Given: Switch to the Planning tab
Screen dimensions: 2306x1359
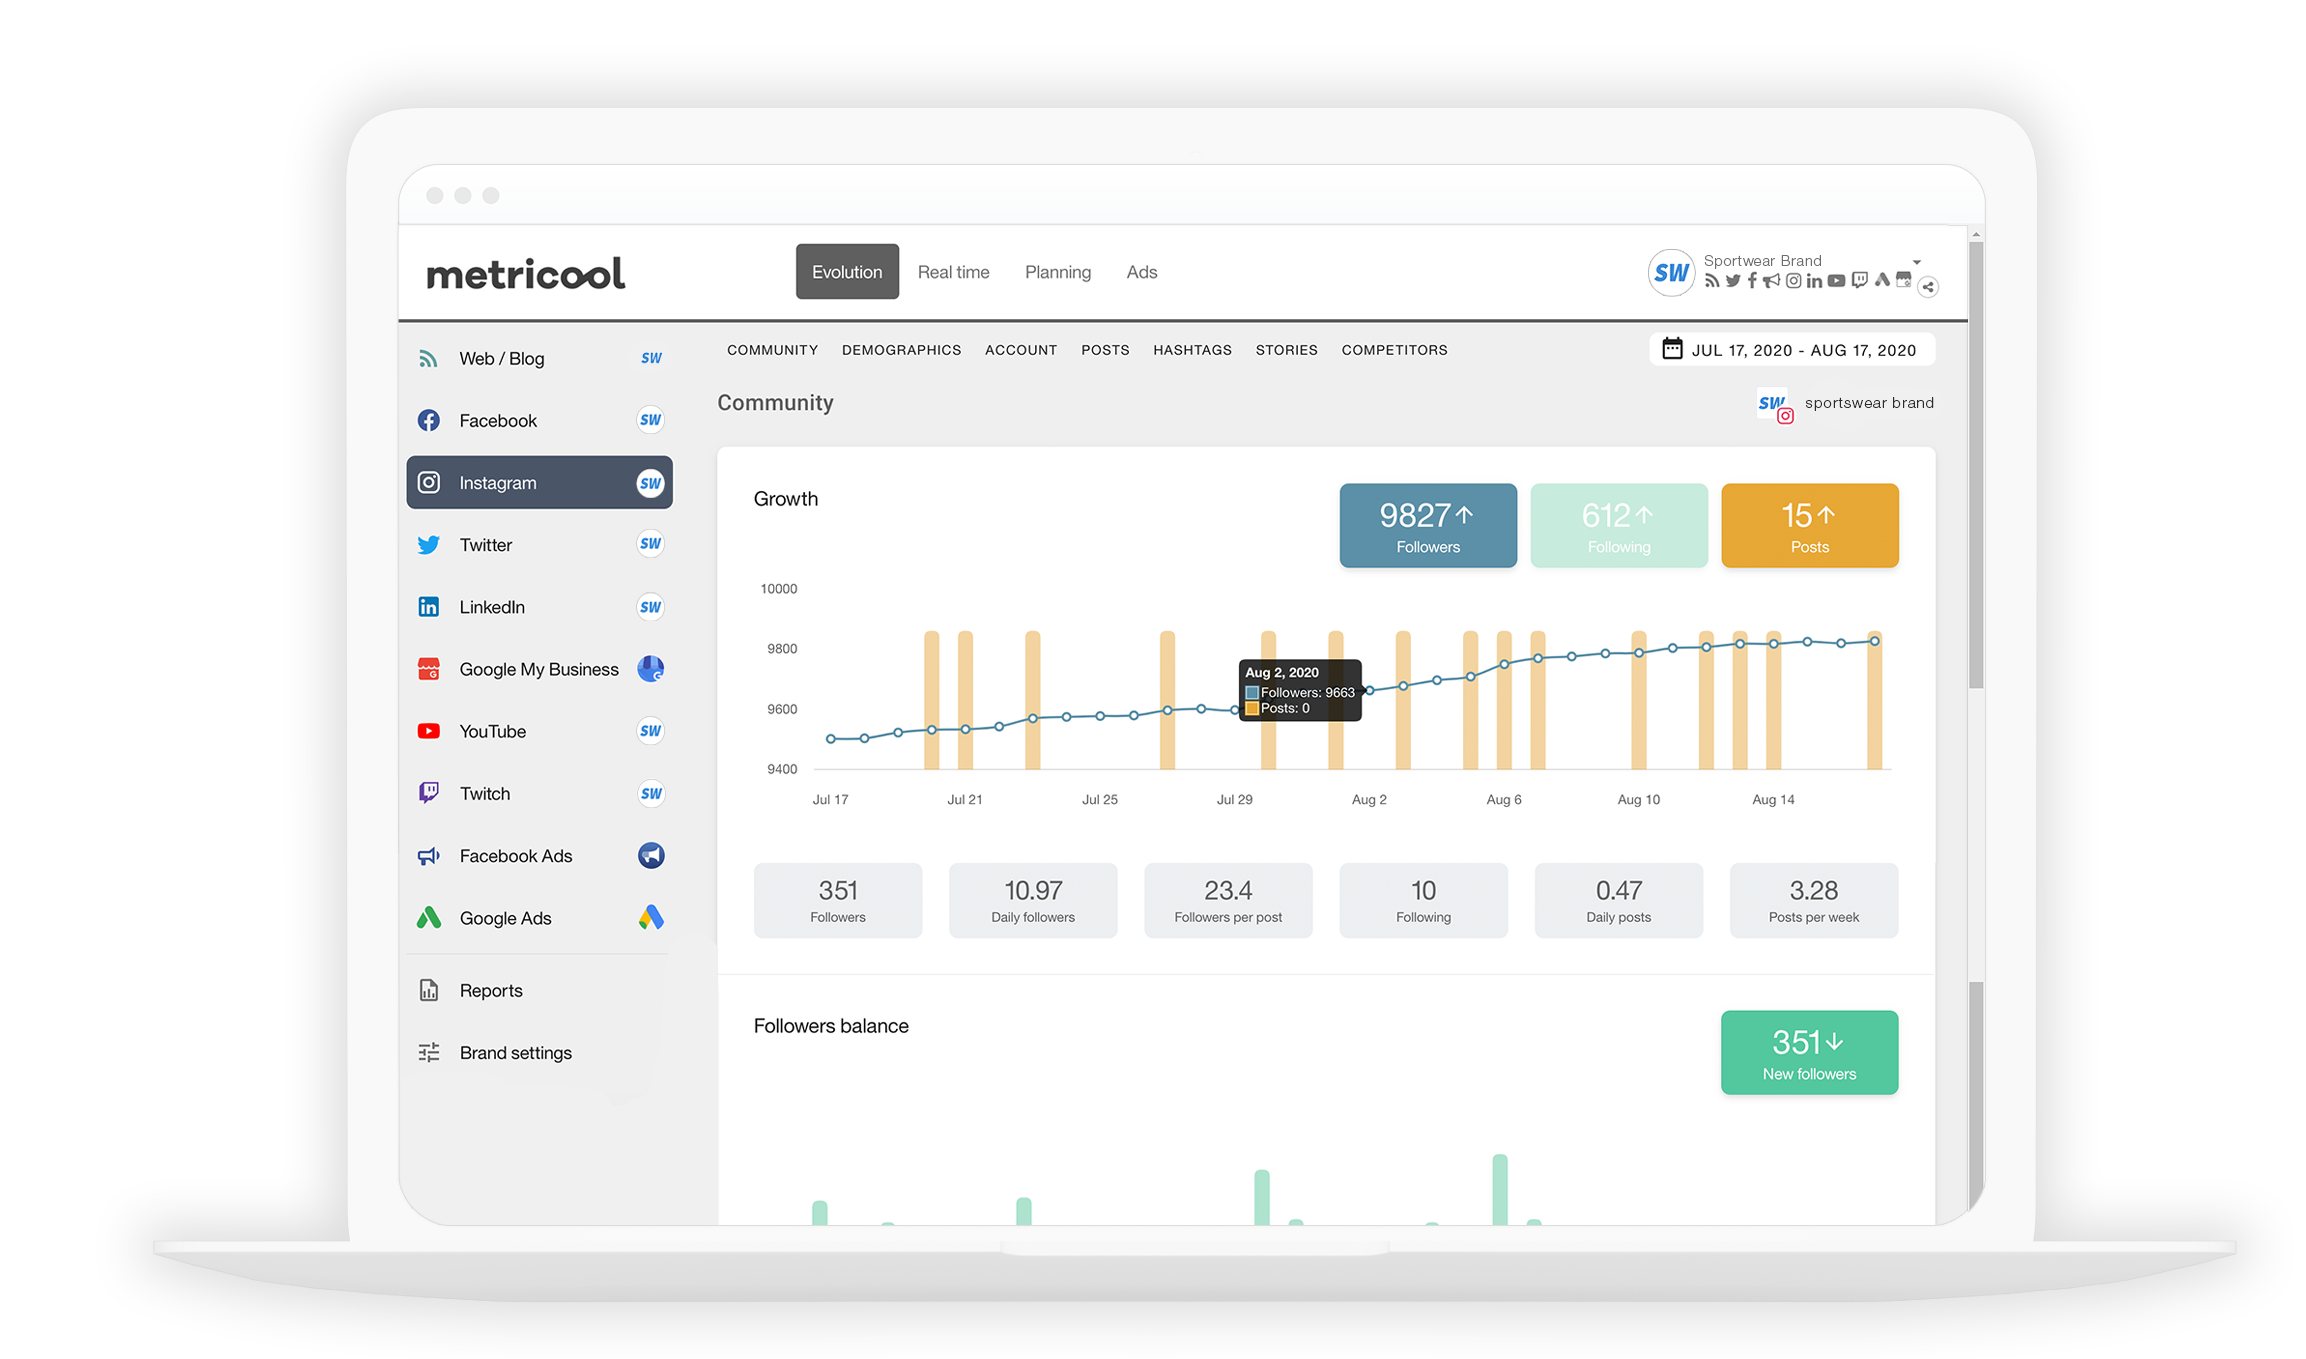Looking at the screenshot, I should (1057, 272).
